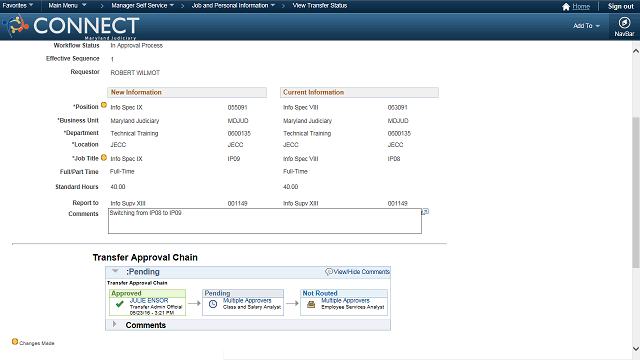Viewport: 640px width, 360px height.
Task: Open the JULIE ENSOR approver link
Action: point(149,300)
